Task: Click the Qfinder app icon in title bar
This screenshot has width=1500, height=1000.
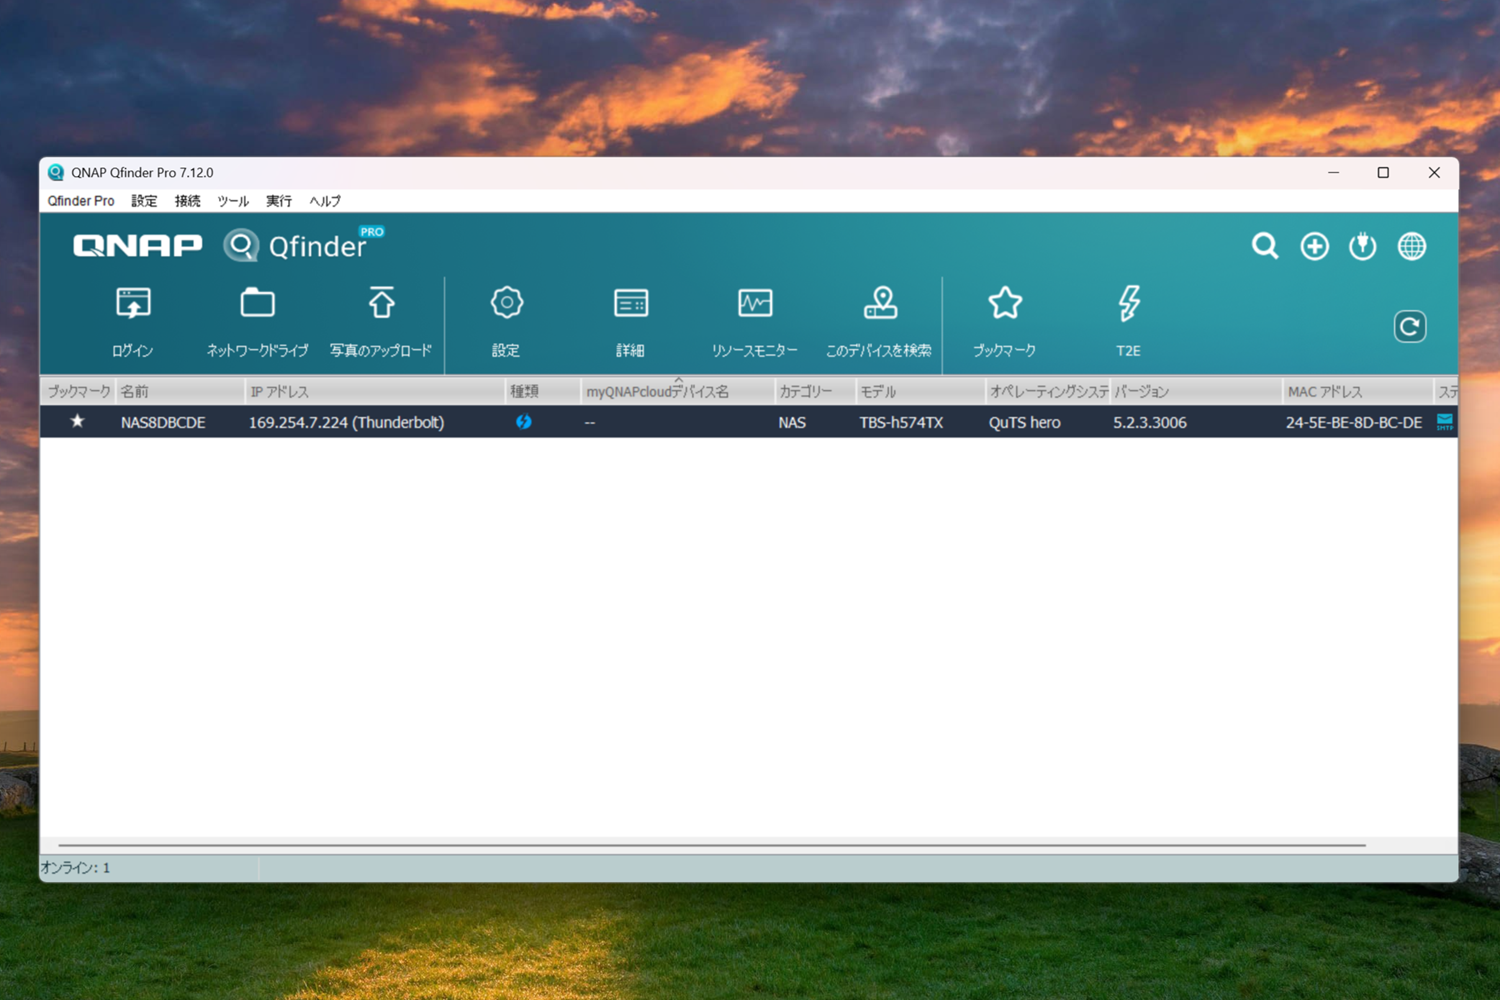Action: coord(56,173)
